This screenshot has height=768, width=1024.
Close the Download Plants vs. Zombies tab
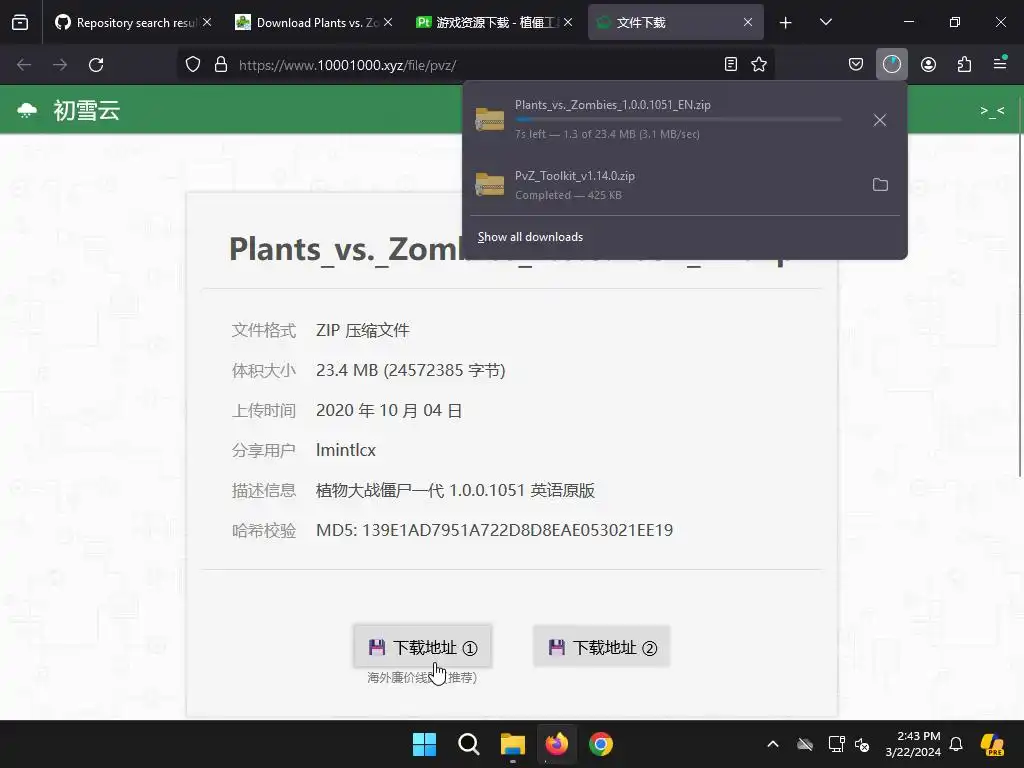click(x=388, y=22)
